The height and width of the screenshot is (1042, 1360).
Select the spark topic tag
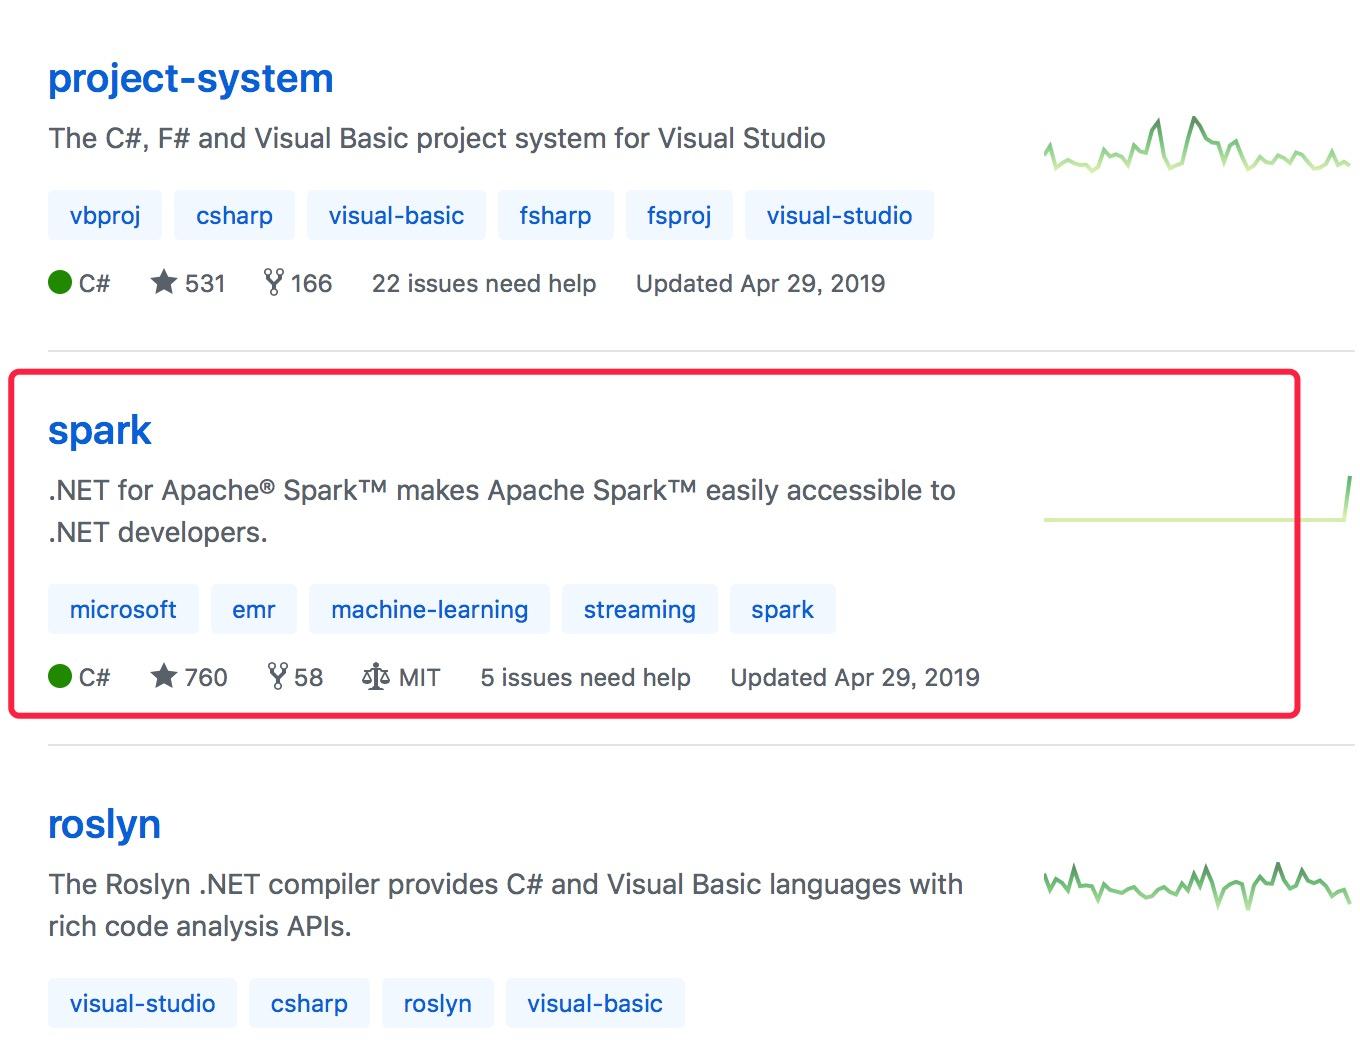pos(782,609)
